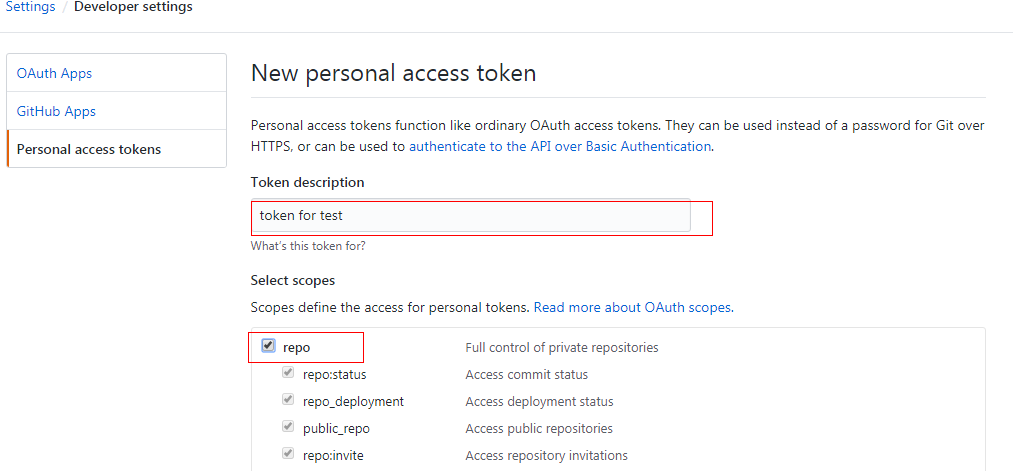Screen dimensions: 1013x471
Task: Click the Token description field label
Action: coord(308,182)
